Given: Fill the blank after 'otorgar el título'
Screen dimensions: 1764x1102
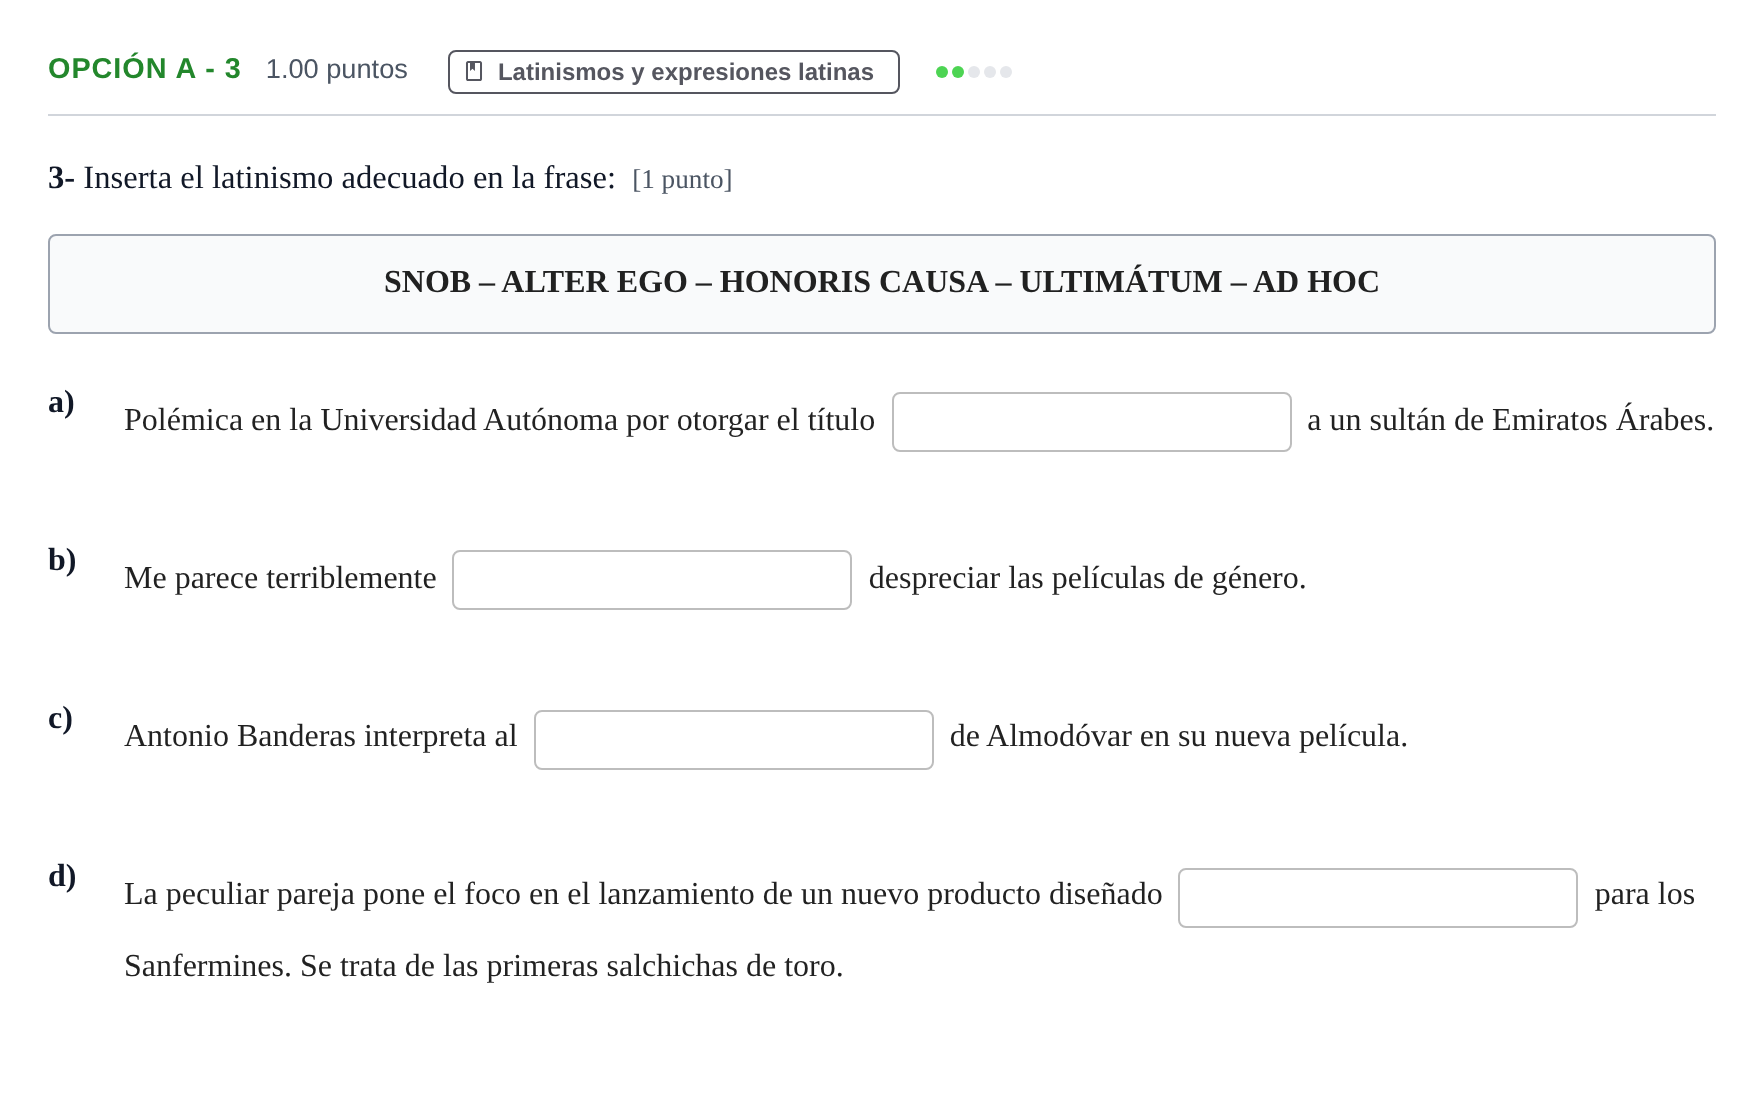Looking at the screenshot, I should tap(1091, 422).
